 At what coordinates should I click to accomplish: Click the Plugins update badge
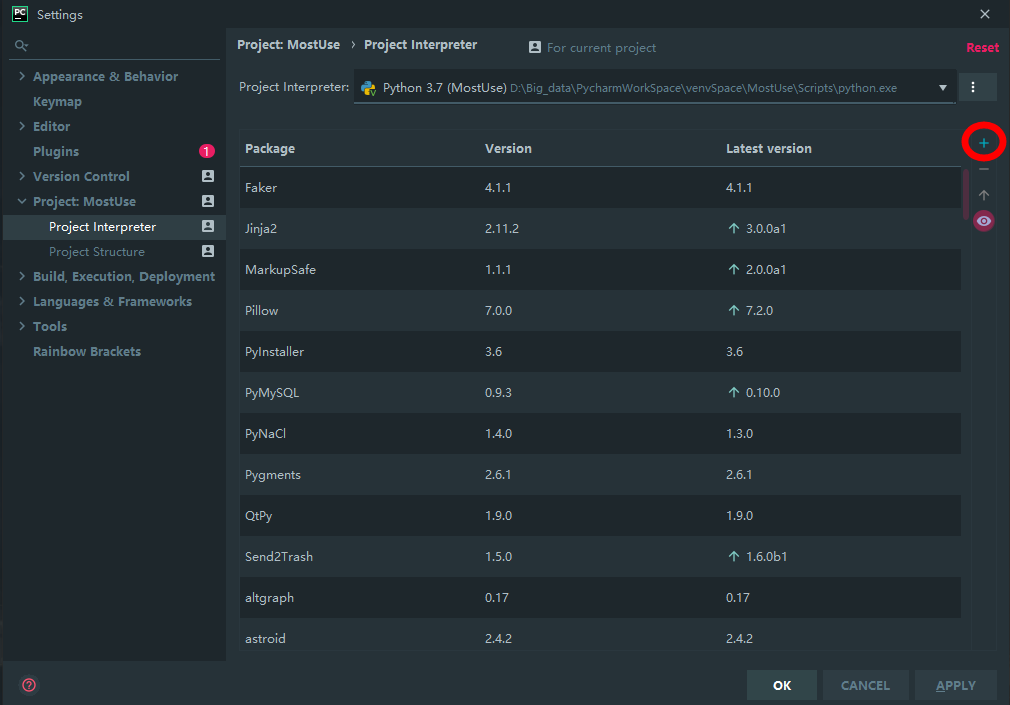tap(207, 151)
